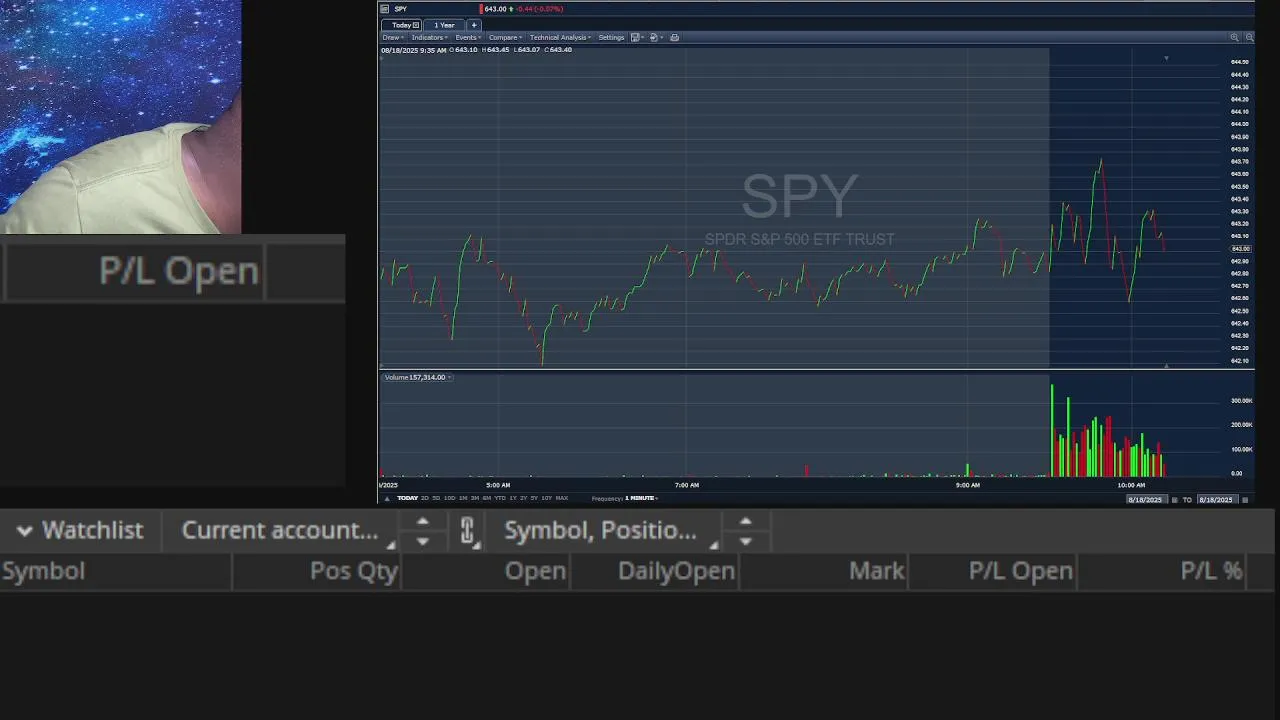Edit the end date 8/18/2025 field
Screen dimensions: 1280x720
tap(1218, 500)
